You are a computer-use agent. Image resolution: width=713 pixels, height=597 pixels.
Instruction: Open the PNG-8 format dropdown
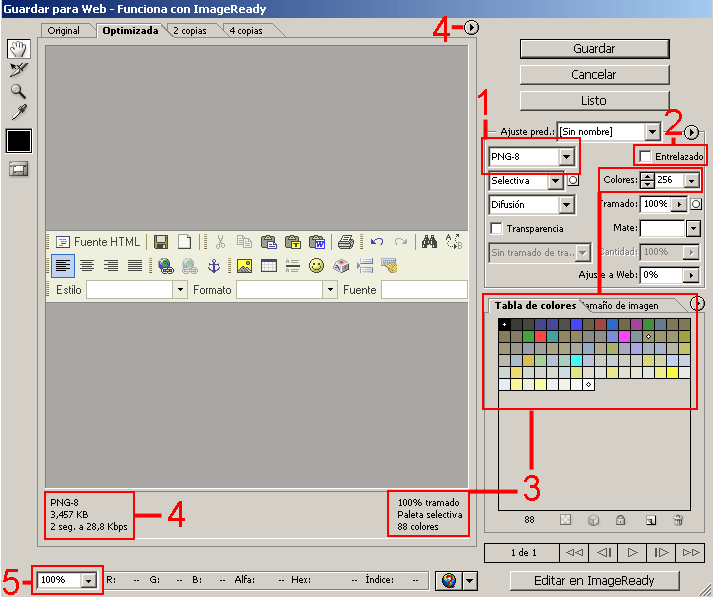pyautogui.click(x=567, y=157)
